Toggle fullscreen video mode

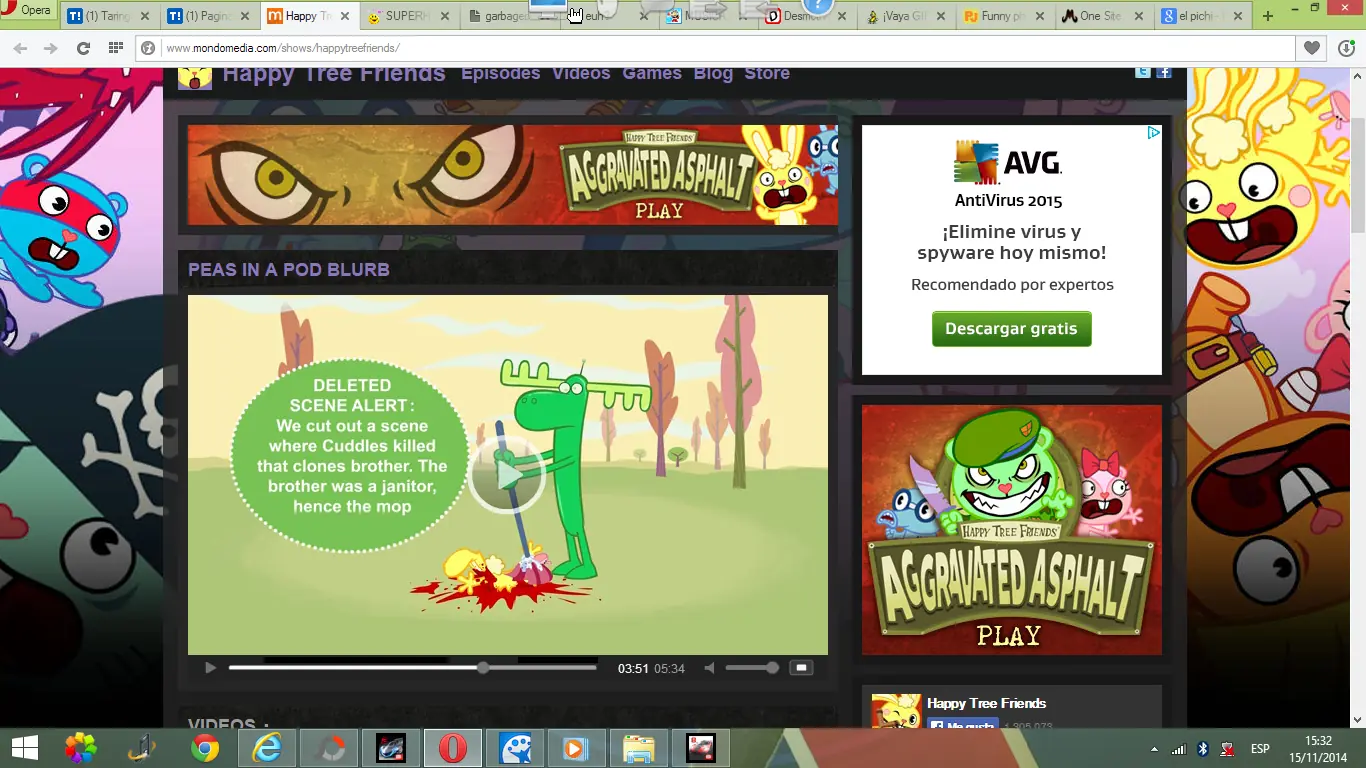pos(801,668)
